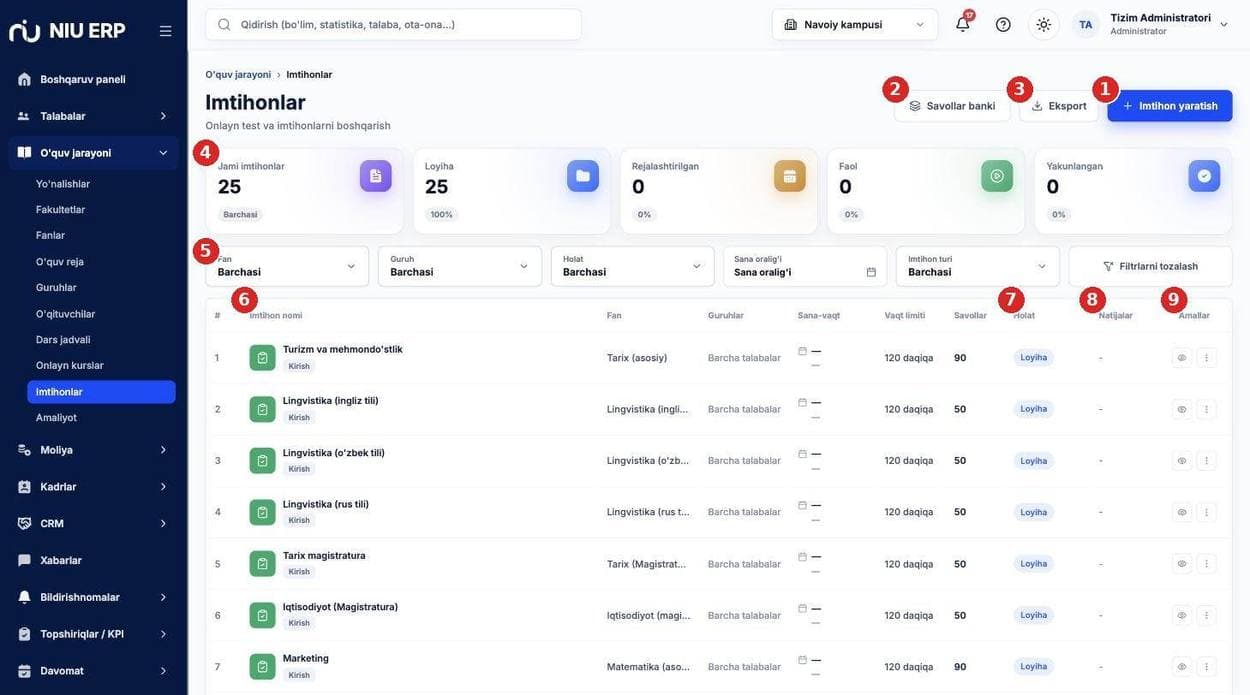Open the Imtihon turi filter dropdown
This screenshot has width=1250, height=695.
[x=978, y=266]
